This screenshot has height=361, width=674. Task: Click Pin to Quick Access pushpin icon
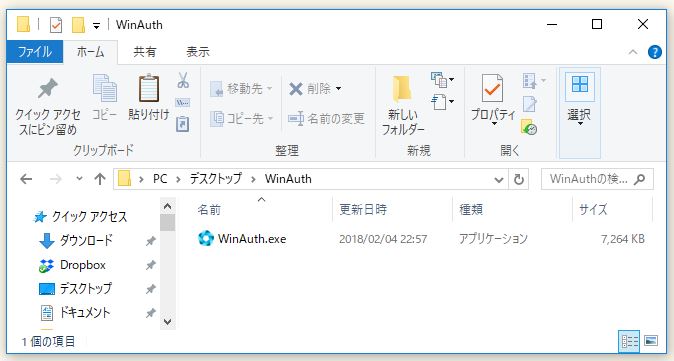point(48,89)
